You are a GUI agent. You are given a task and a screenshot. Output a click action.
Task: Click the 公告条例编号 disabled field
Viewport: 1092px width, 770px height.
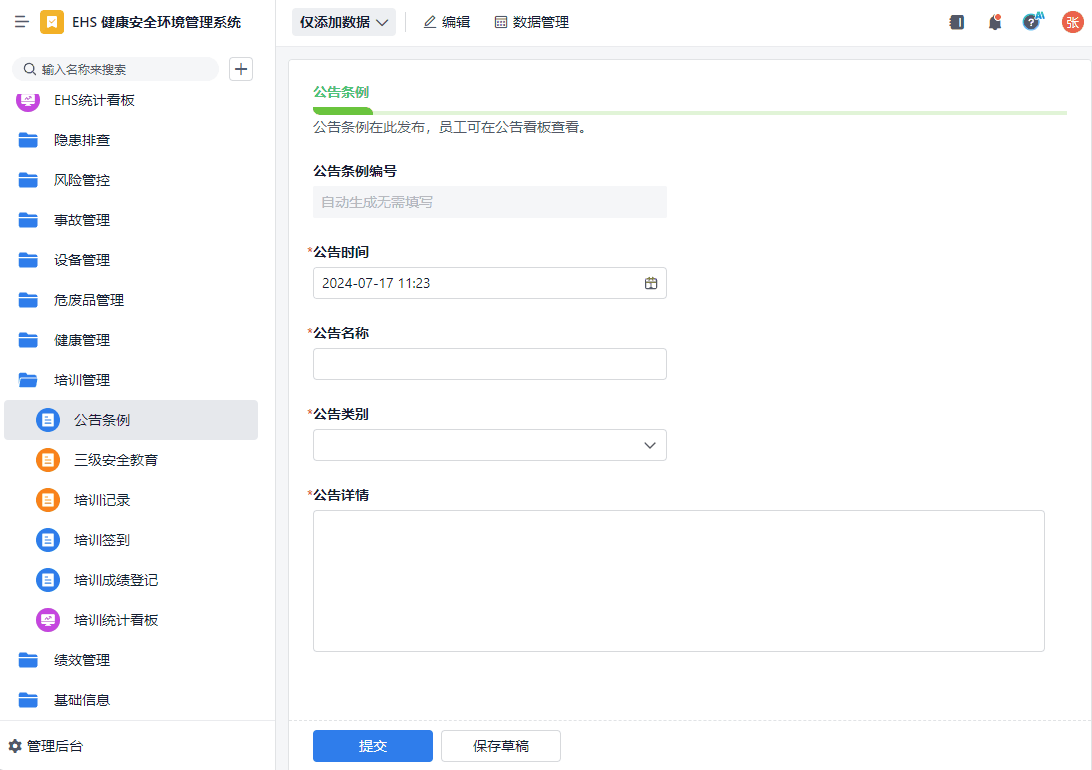click(490, 202)
